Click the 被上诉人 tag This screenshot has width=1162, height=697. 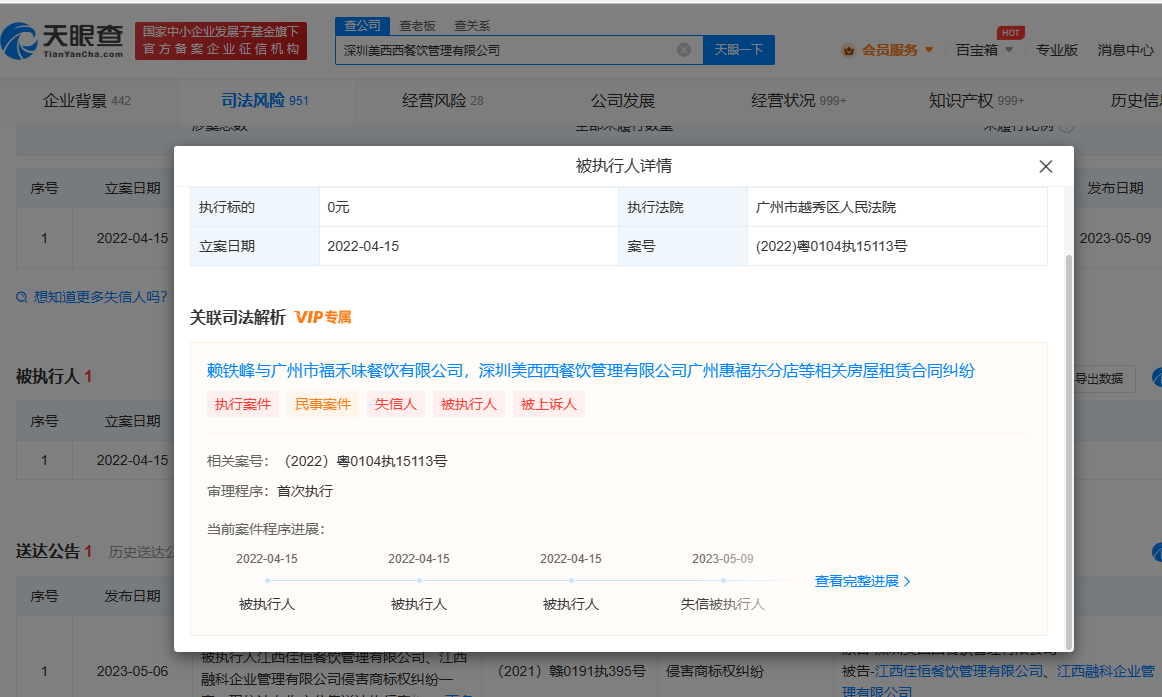click(x=548, y=404)
